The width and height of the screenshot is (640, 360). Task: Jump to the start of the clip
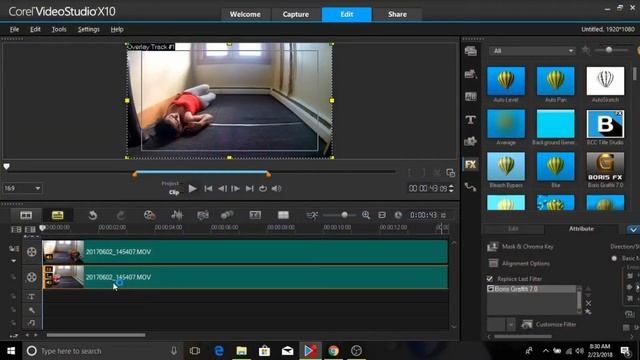(x=208, y=189)
